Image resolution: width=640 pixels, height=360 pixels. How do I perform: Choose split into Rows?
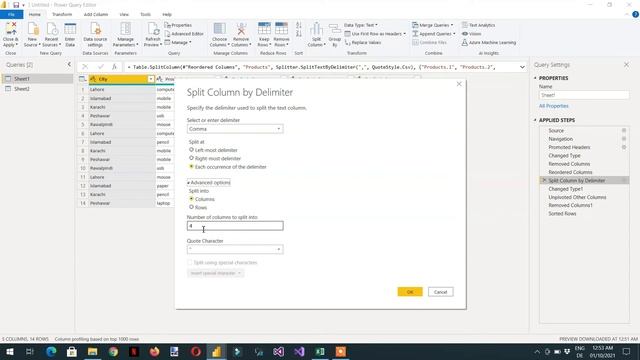pos(191,207)
